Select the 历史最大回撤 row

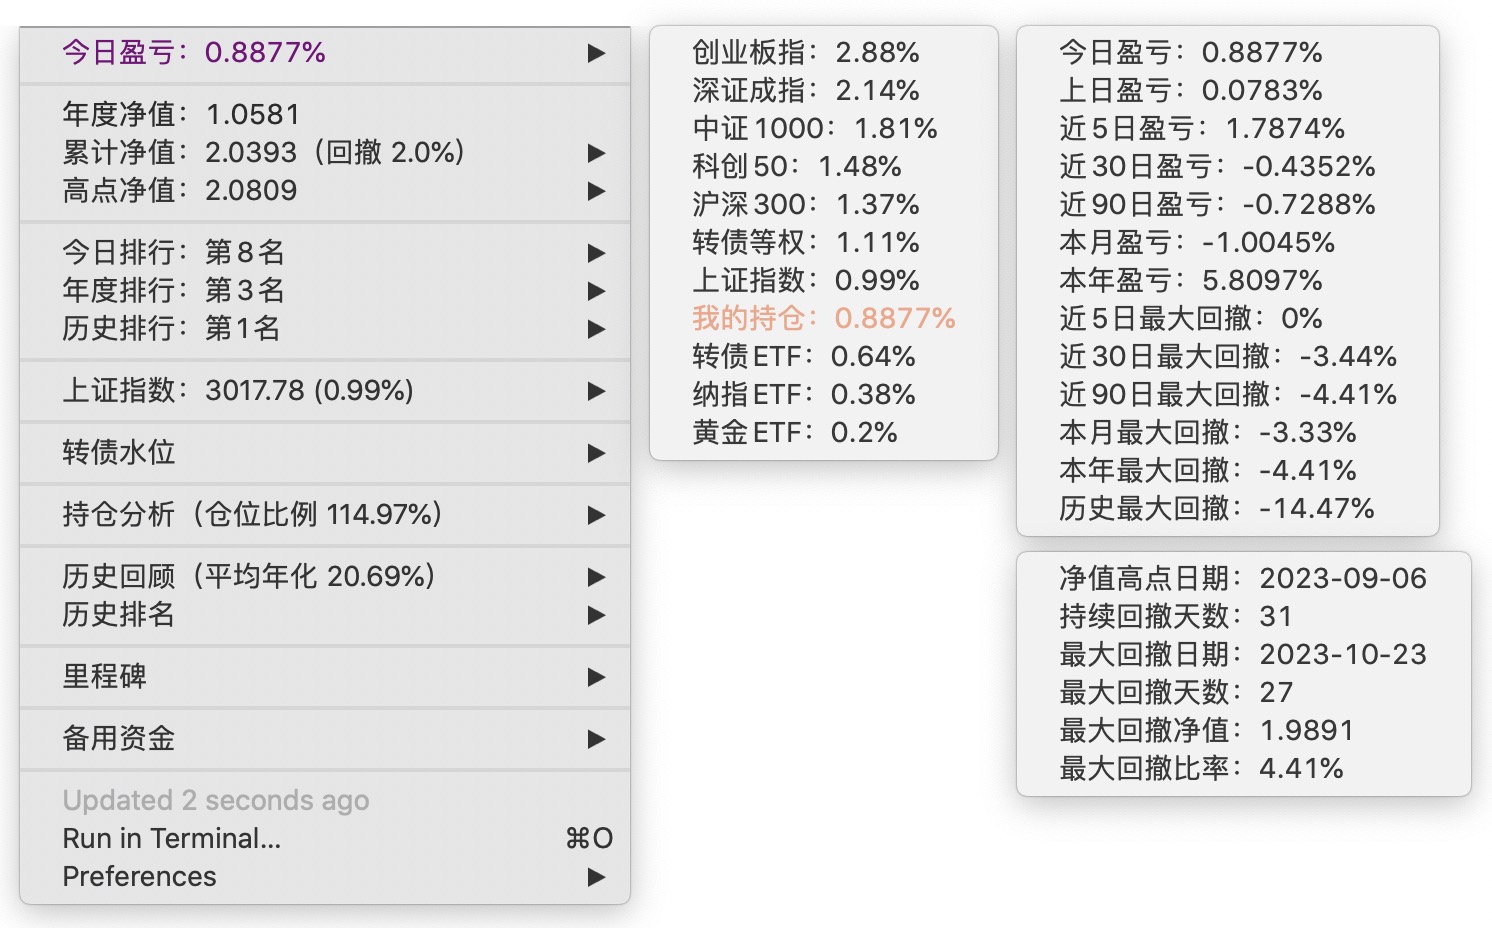click(1216, 509)
